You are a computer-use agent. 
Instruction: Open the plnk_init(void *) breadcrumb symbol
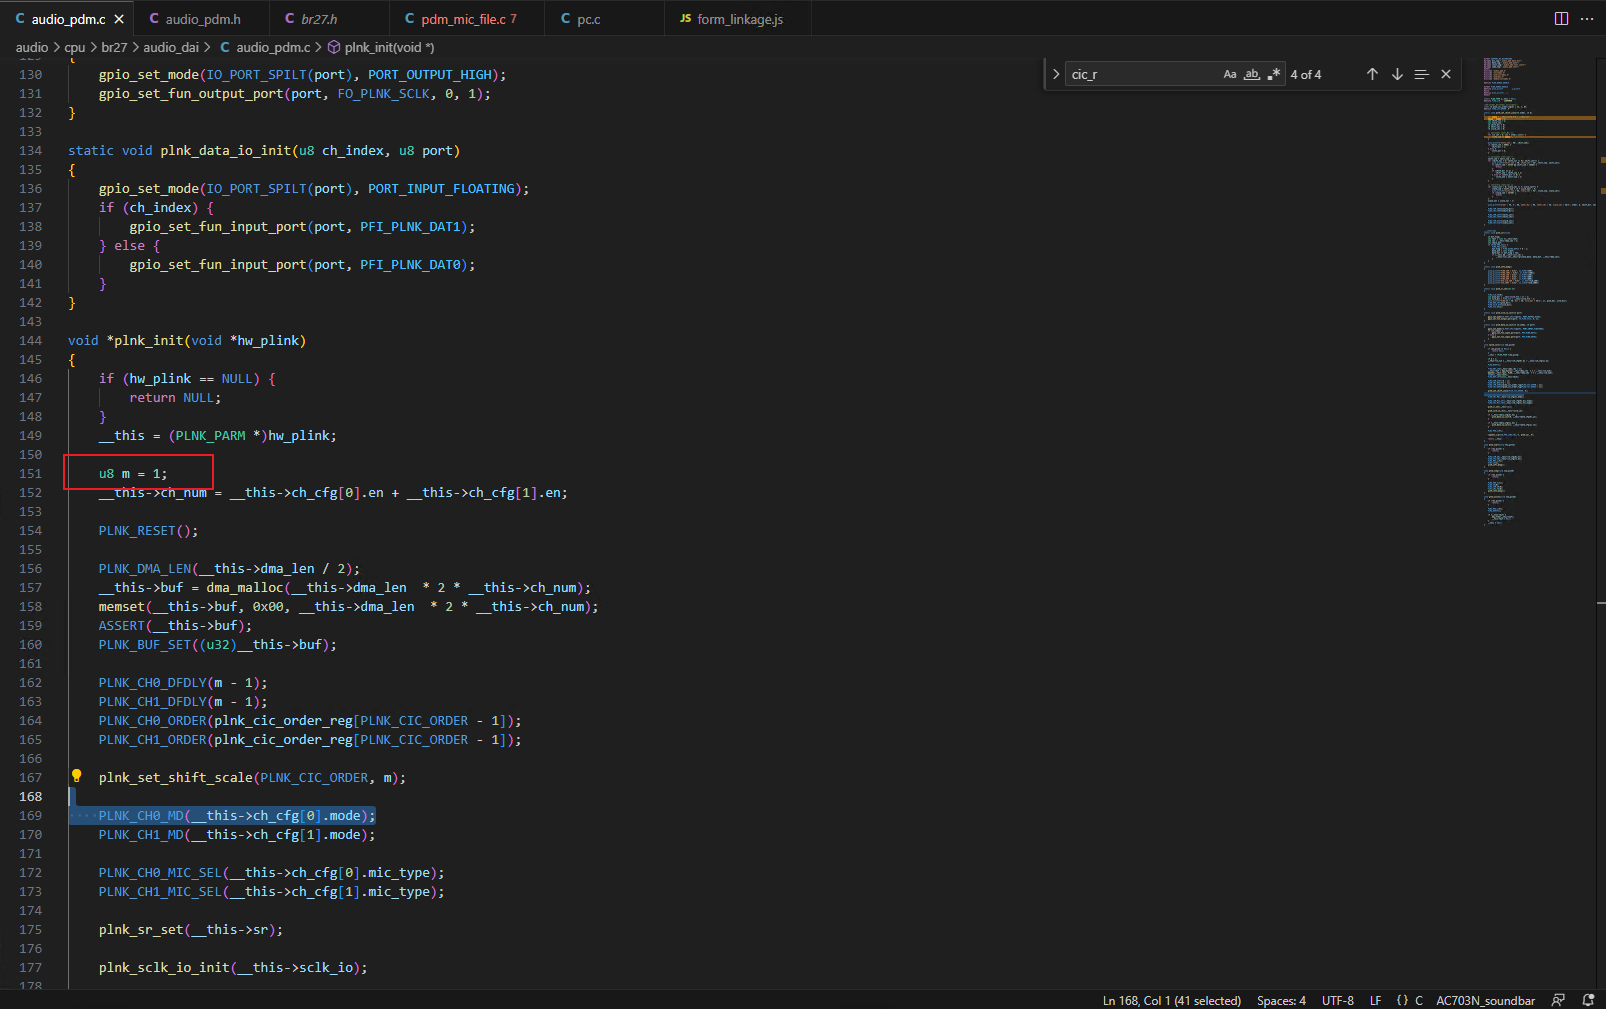pyautogui.click(x=380, y=47)
